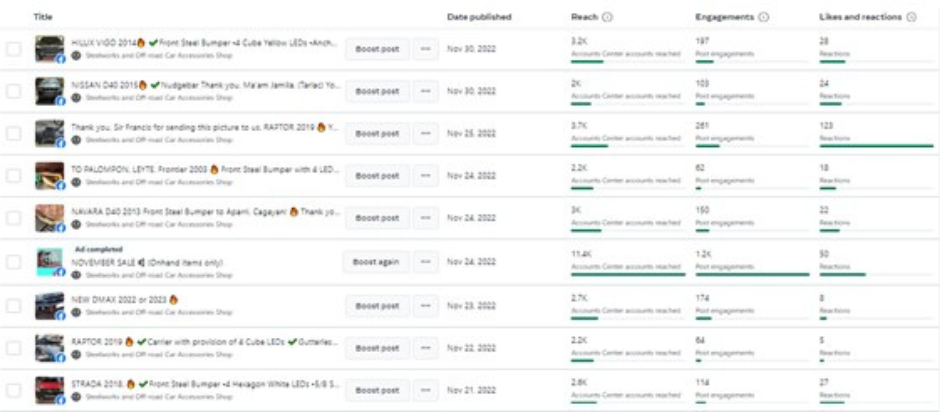Boost the NISSAN D40 2015 post
This screenshot has height=412, width=940.
tap(377, 91)
